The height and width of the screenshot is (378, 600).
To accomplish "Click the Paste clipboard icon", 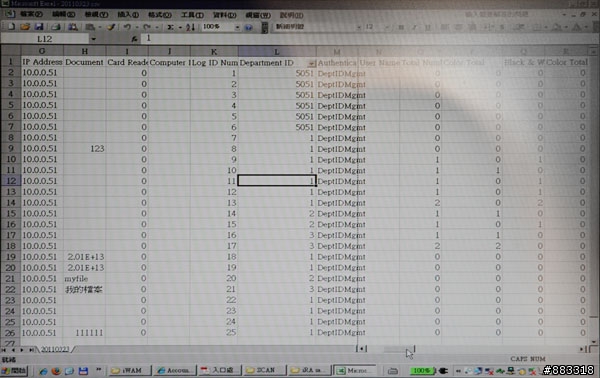I will tap(90, 27).
